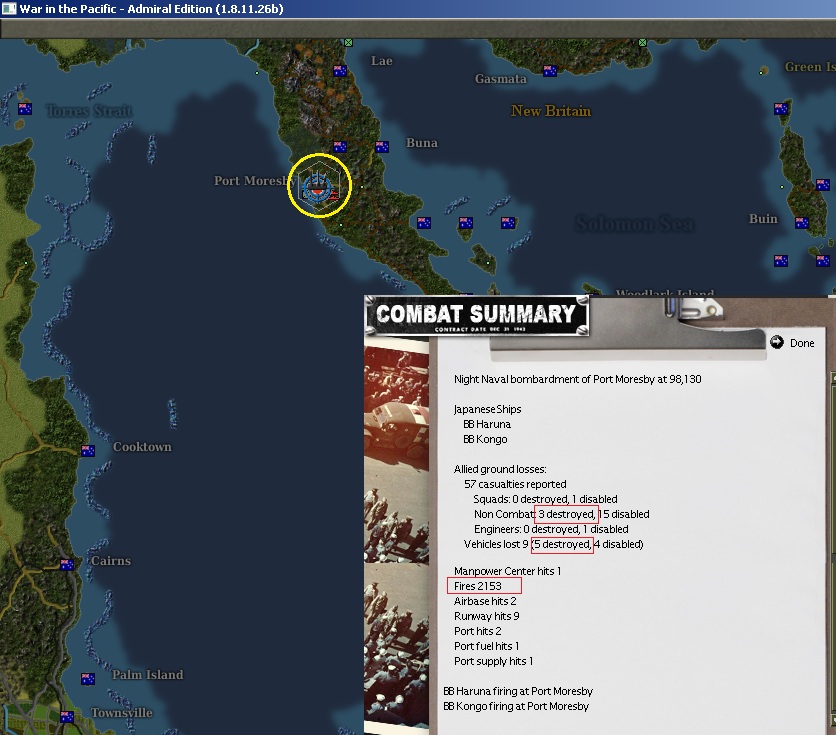Viewport: 836px width, 735px height.
Task: Click the New Britain region label
Action: coord(551,111)
